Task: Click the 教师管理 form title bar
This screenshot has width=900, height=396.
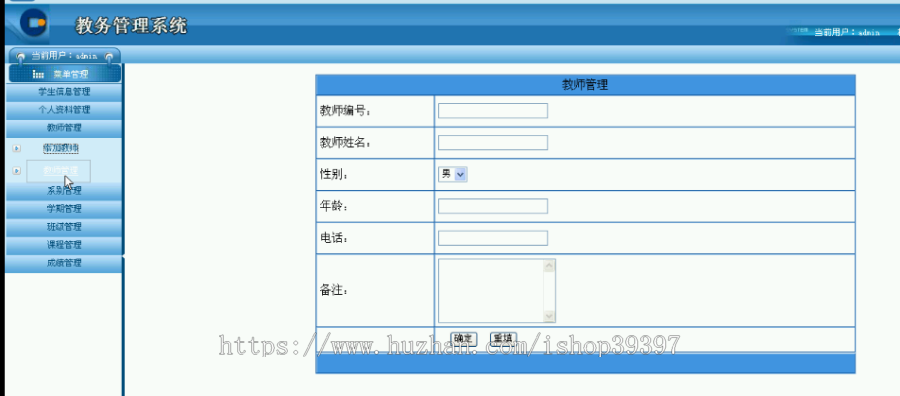Action: 585,85
